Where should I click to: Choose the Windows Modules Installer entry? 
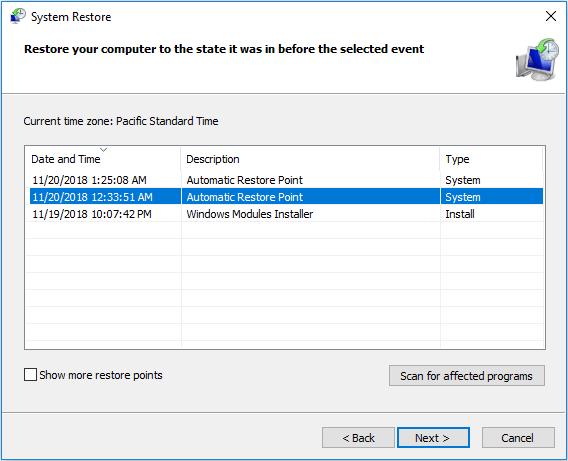pyautogui.click(x=250, y=214)
